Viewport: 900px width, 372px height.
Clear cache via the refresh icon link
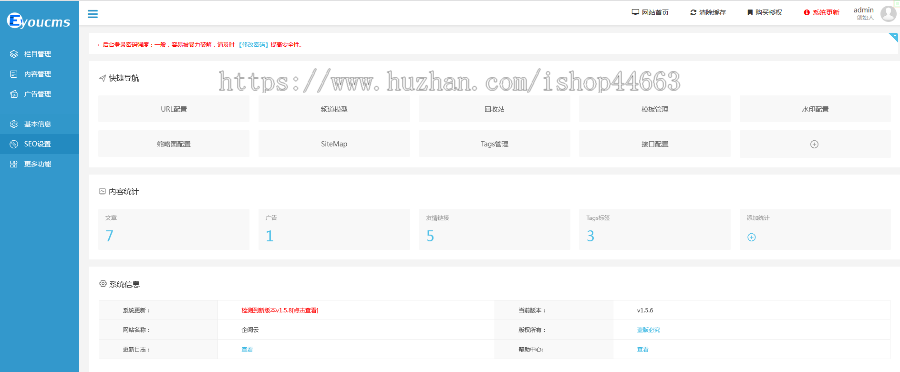click(708, 12)
